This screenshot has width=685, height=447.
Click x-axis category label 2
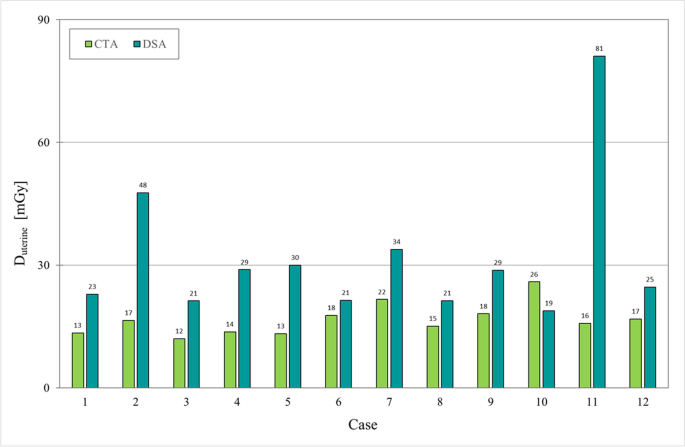(135, 402)
